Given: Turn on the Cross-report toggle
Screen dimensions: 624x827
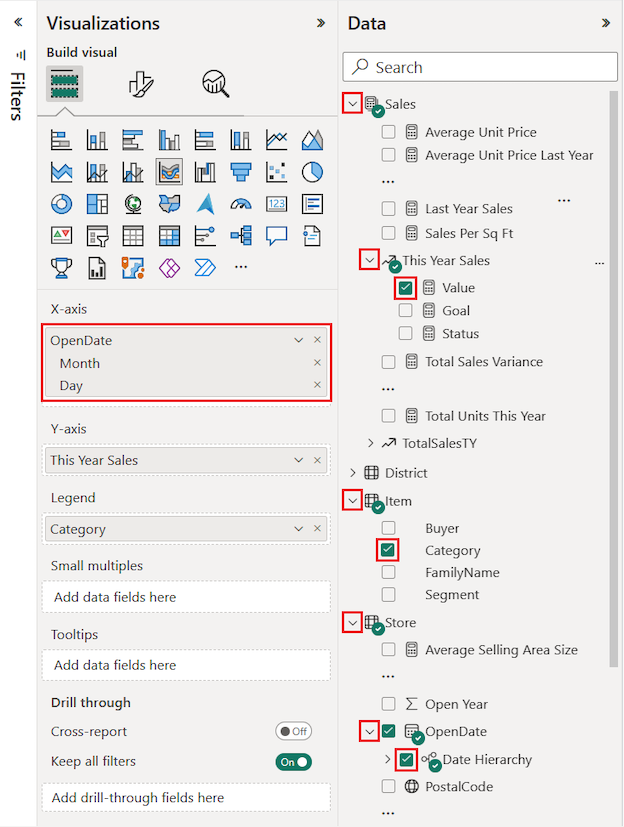Looking at the screenshot, I should tap(293, 732).
